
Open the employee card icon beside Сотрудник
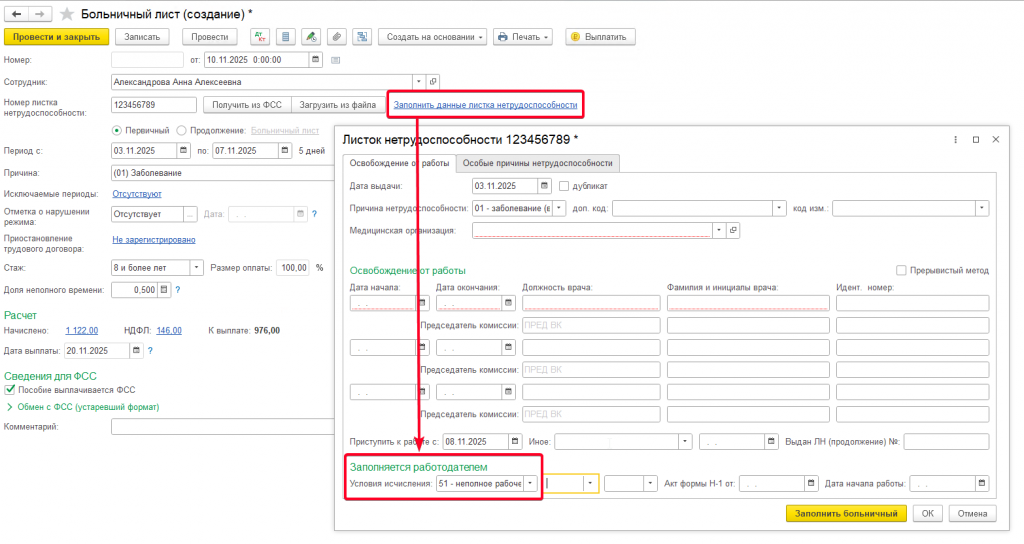pyautogui.click(x=432, y=82)
